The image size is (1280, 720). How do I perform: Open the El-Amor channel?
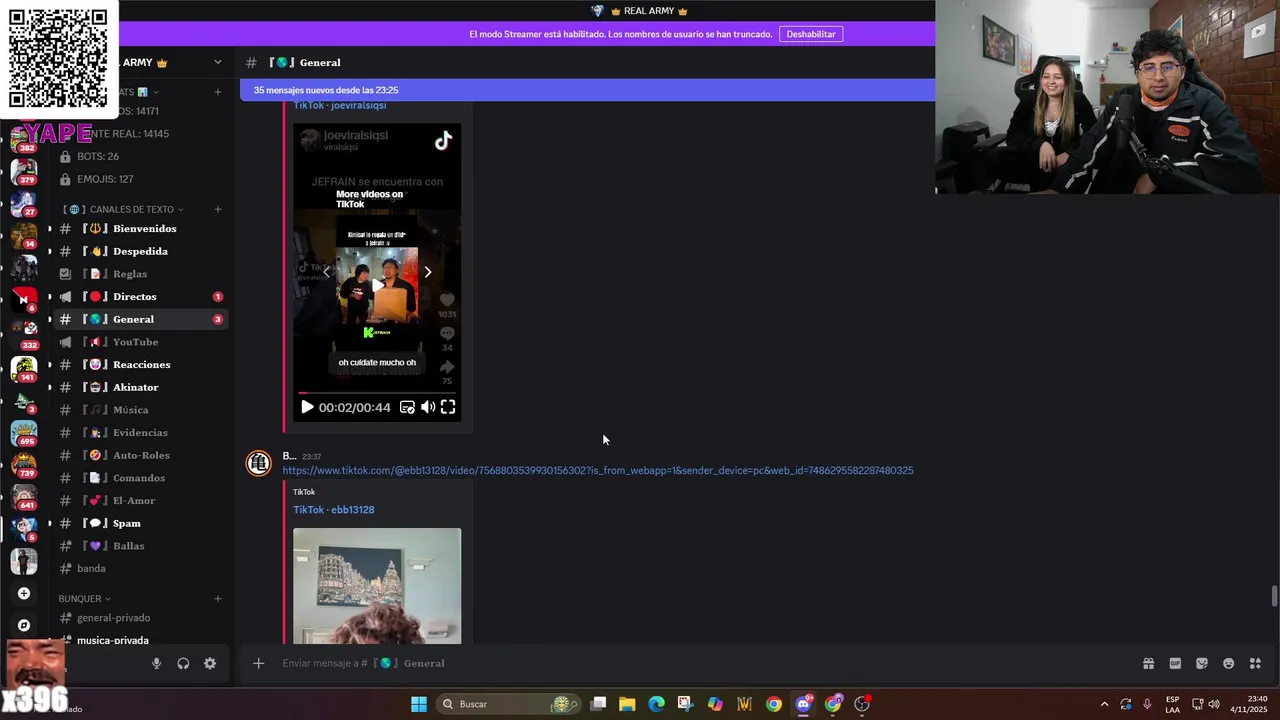tap(141, 501)
